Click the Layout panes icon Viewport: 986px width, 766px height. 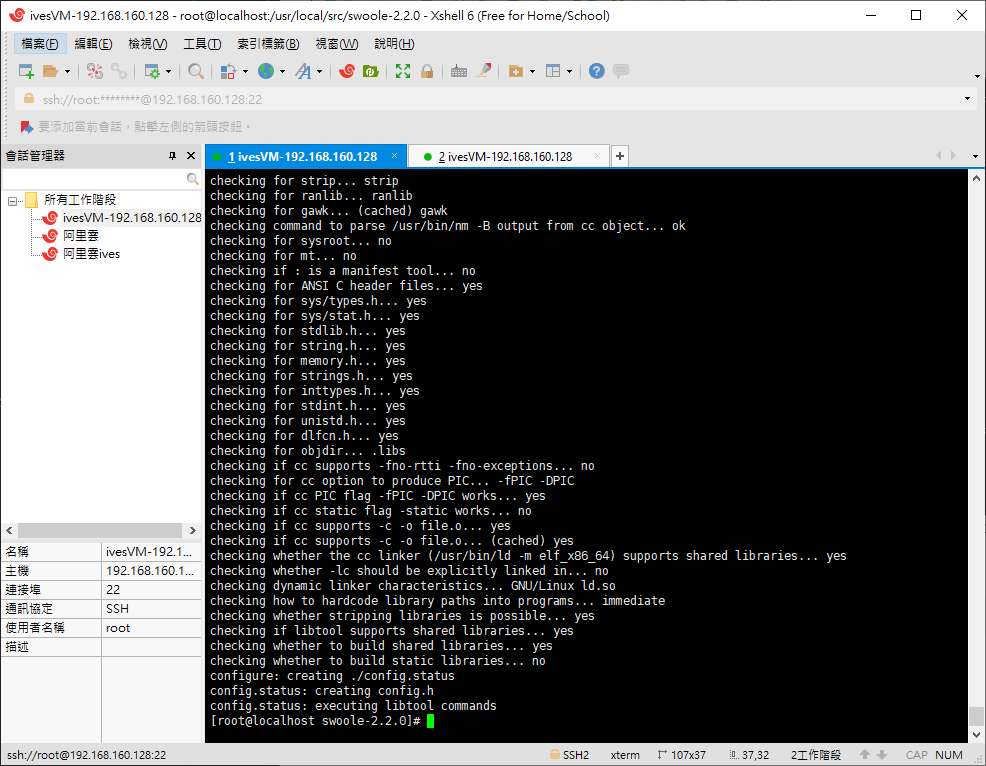click(x=553, y=71)
